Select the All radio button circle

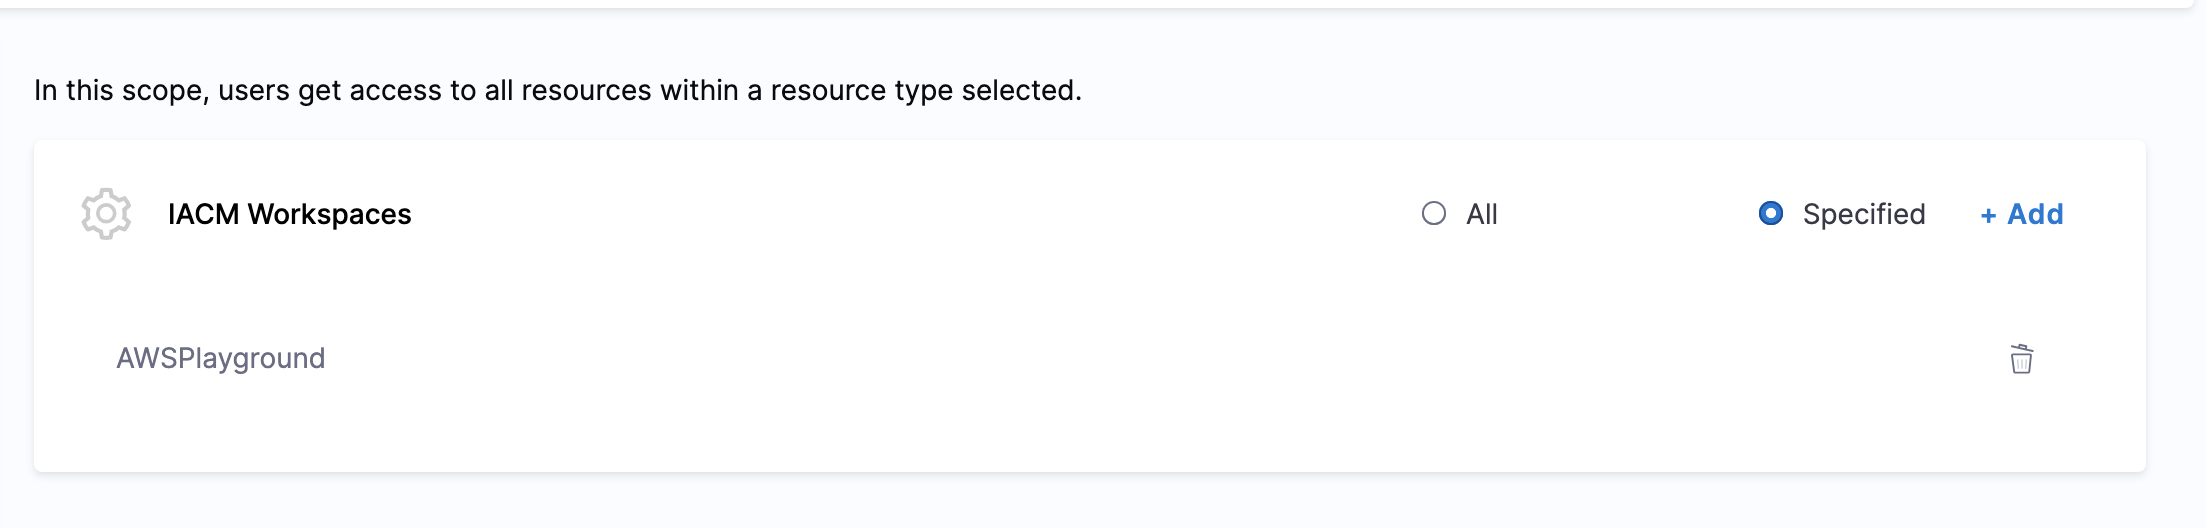(1434, 214)
